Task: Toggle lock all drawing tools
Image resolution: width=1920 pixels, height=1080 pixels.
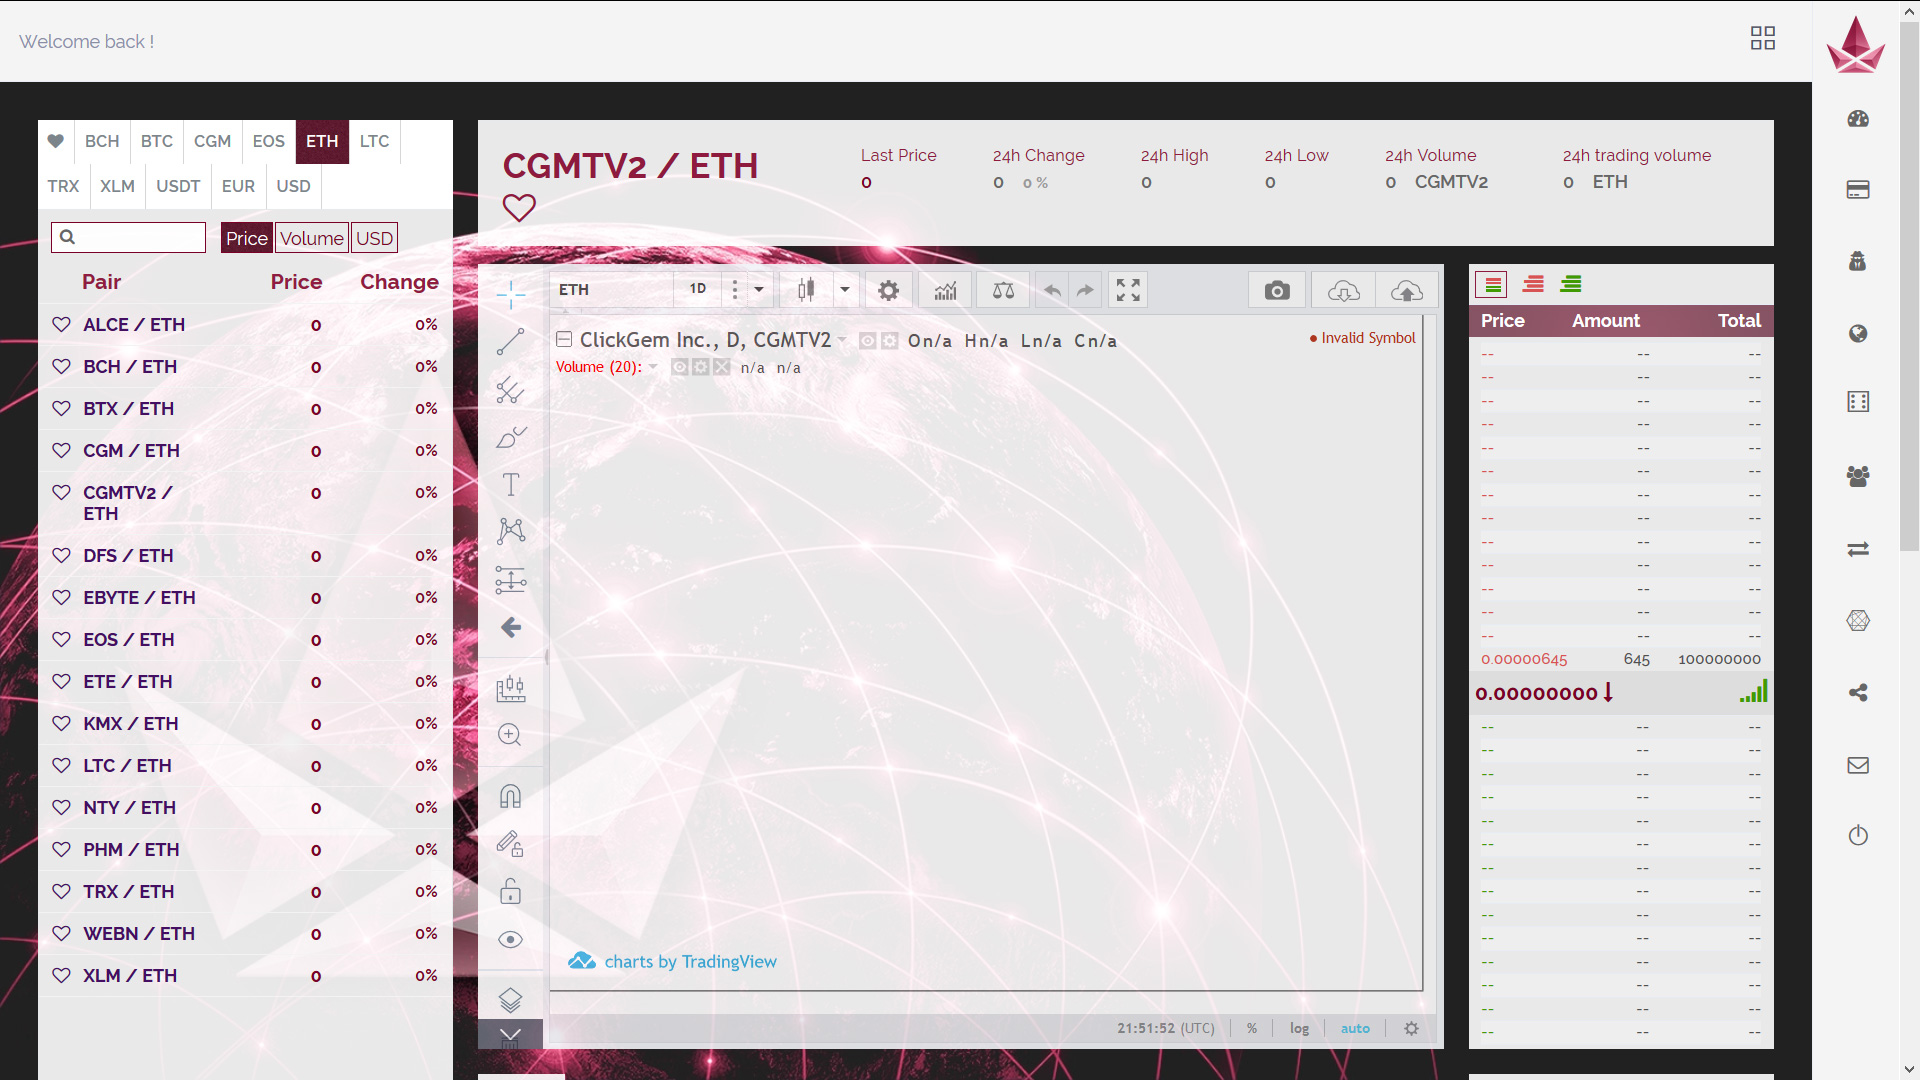Action: coord(511,891)
